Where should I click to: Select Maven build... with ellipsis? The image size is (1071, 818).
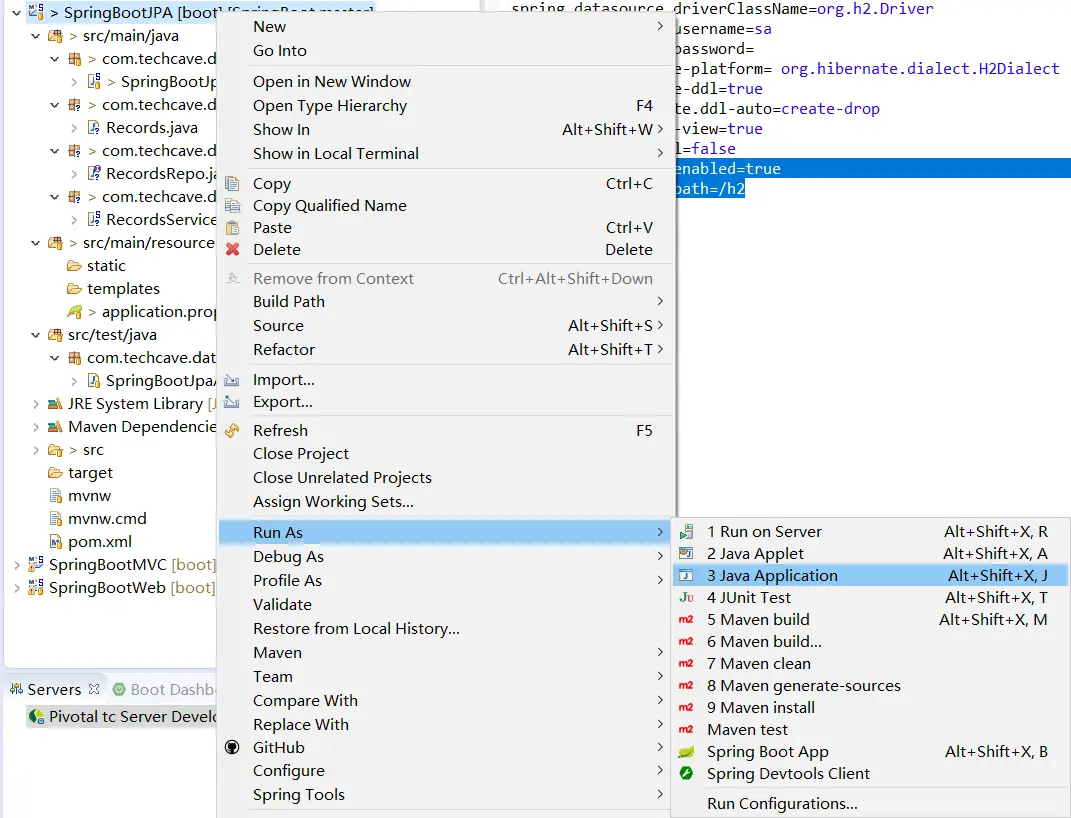pos(870,641)
